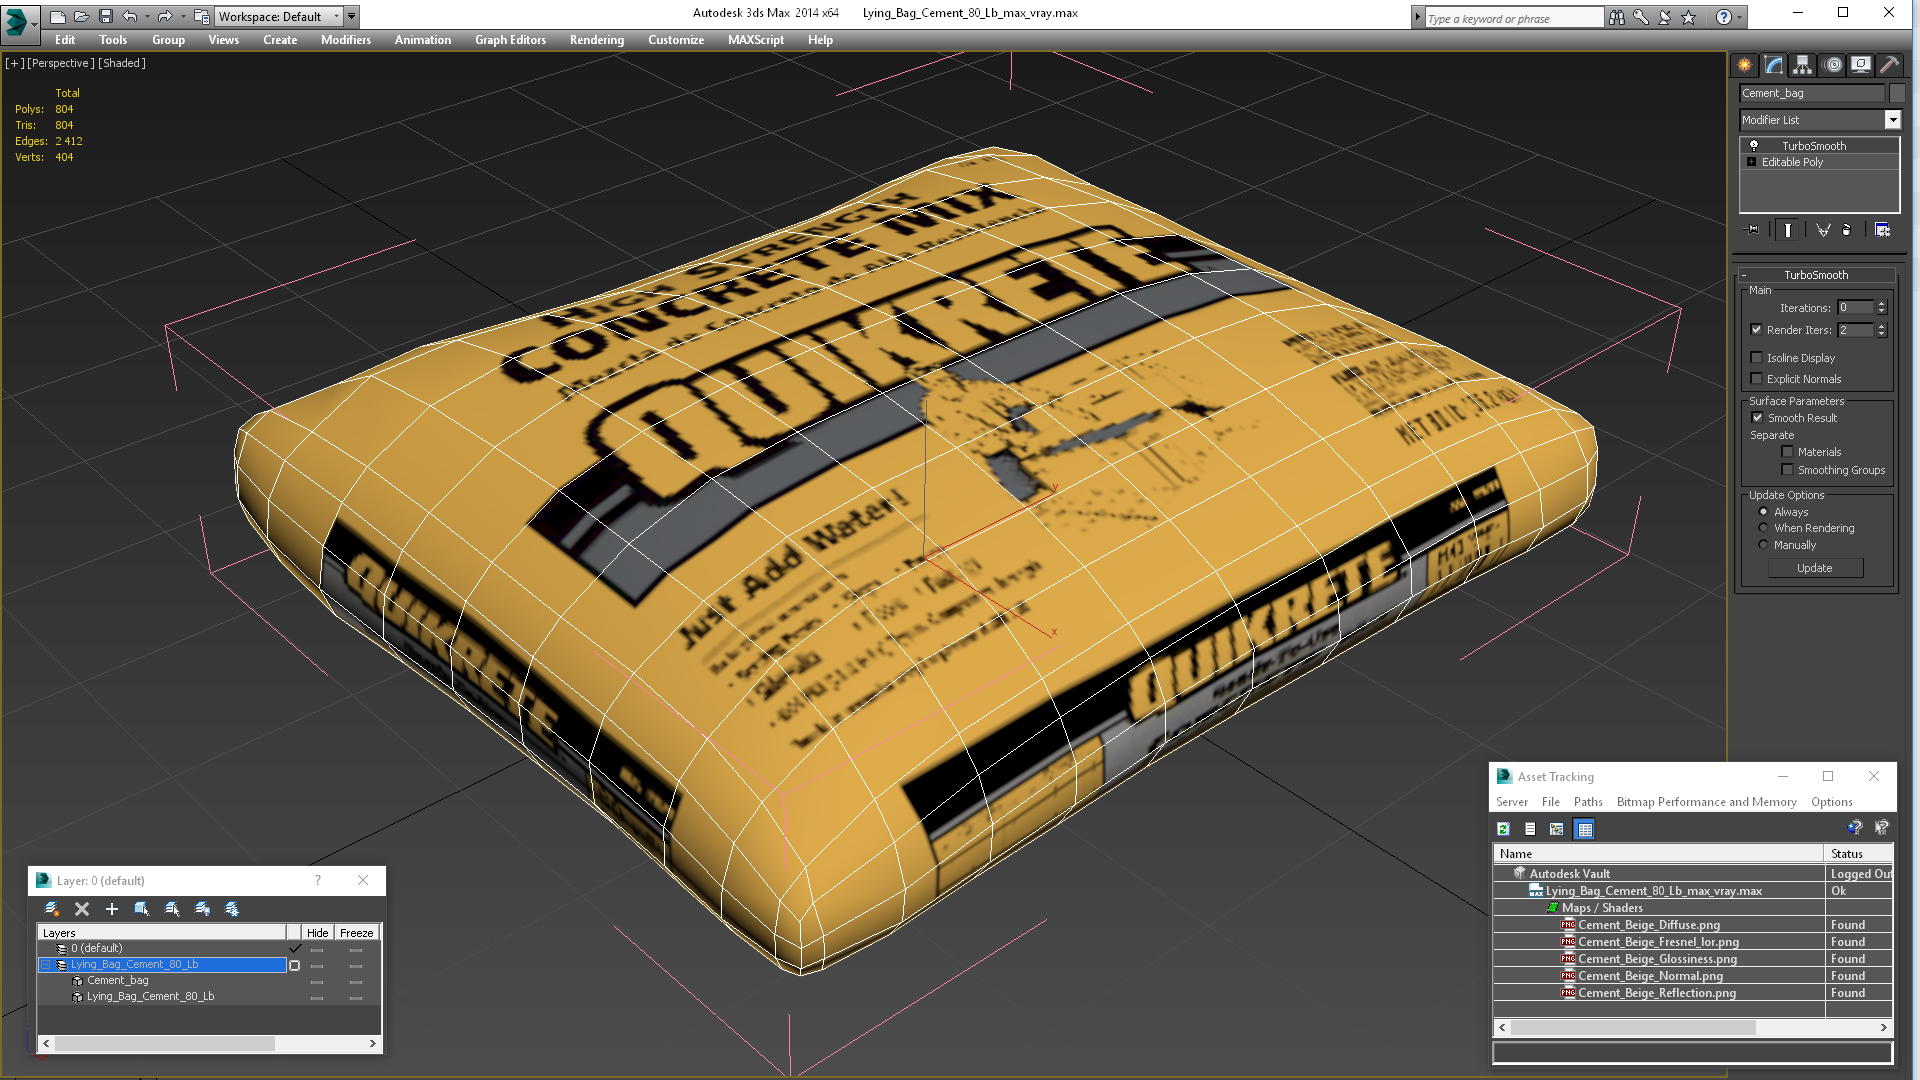Click the Pin Stack icon
1920x1080 pixels.
1752,230
